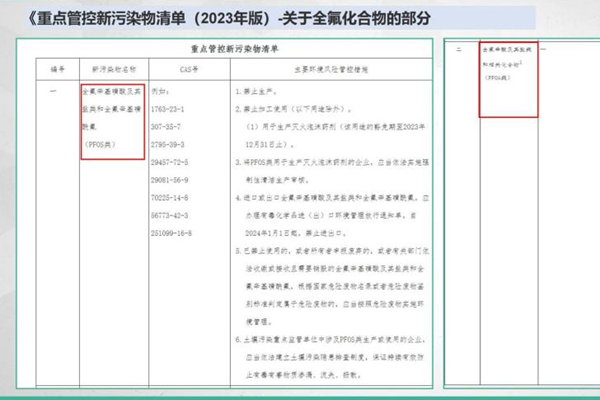Select the CAS号 column header
Image resolution: width=600 pixels, height=400 pixels.
[x=178, y=68]
